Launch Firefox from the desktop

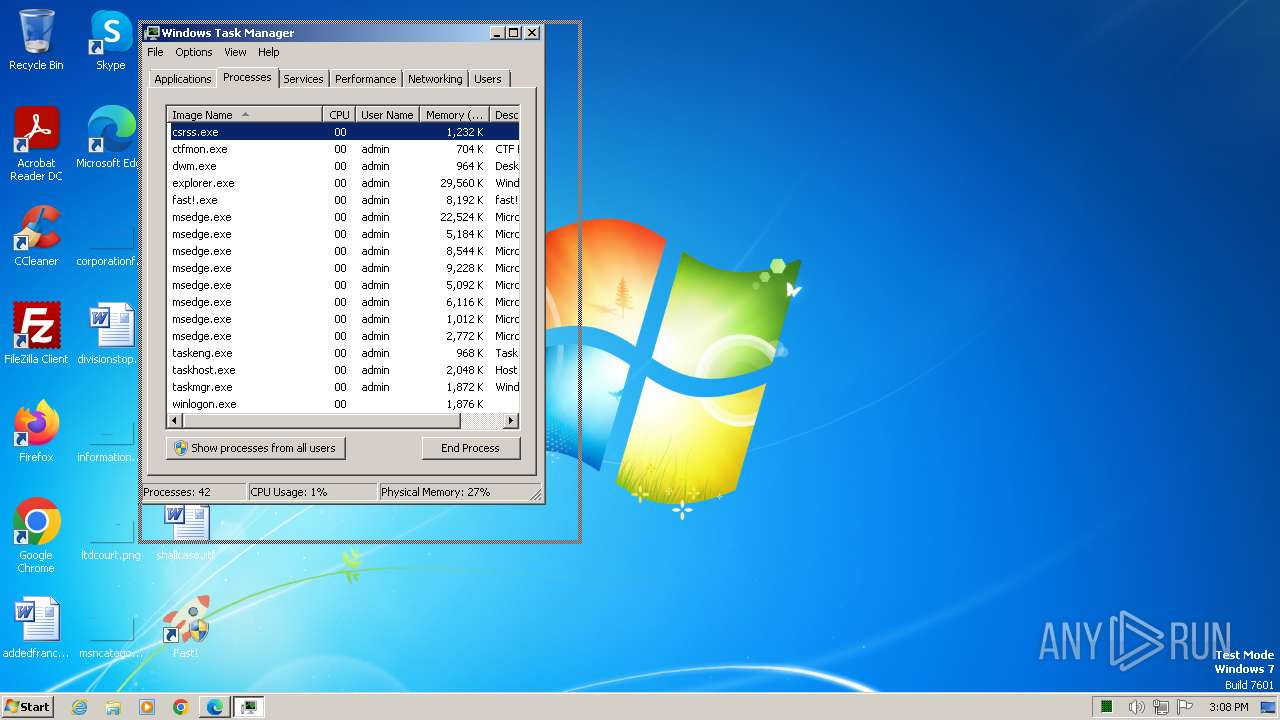pyautogui.click(x=36, y=432)
